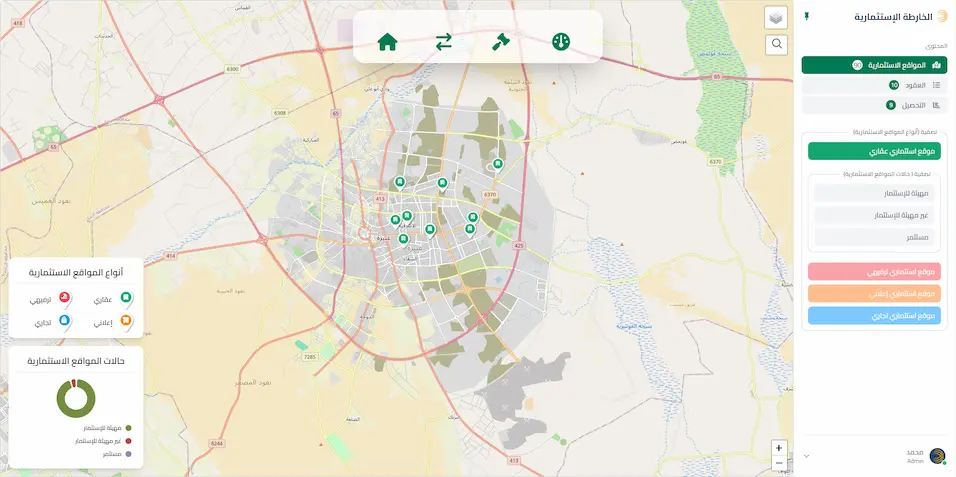Expand the موقع استثماري ترفيهي filter section
Screen dimensions: 956x477
pos(874,272)
